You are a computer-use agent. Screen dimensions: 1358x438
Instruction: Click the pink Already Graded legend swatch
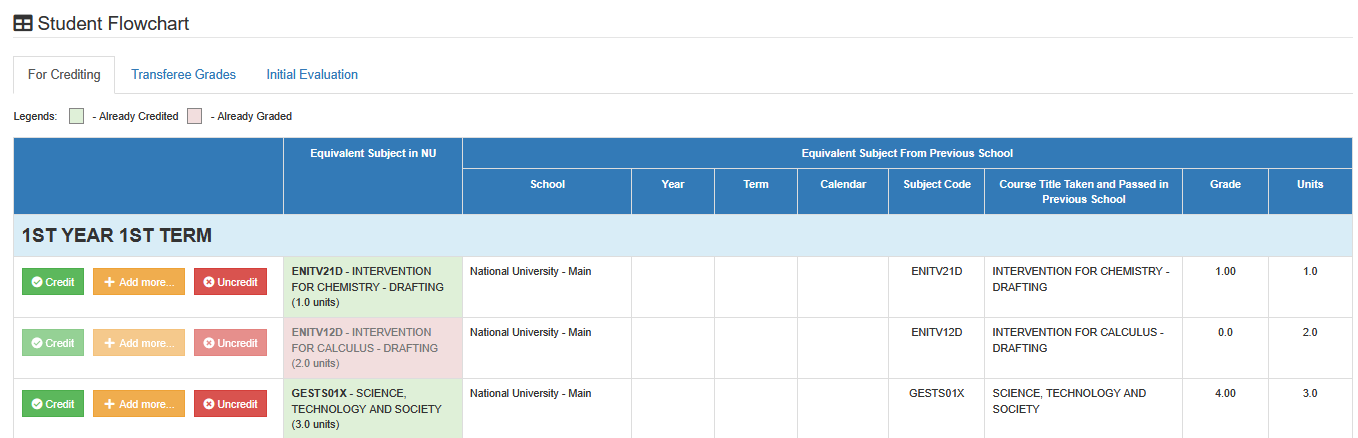coord(195,116)
